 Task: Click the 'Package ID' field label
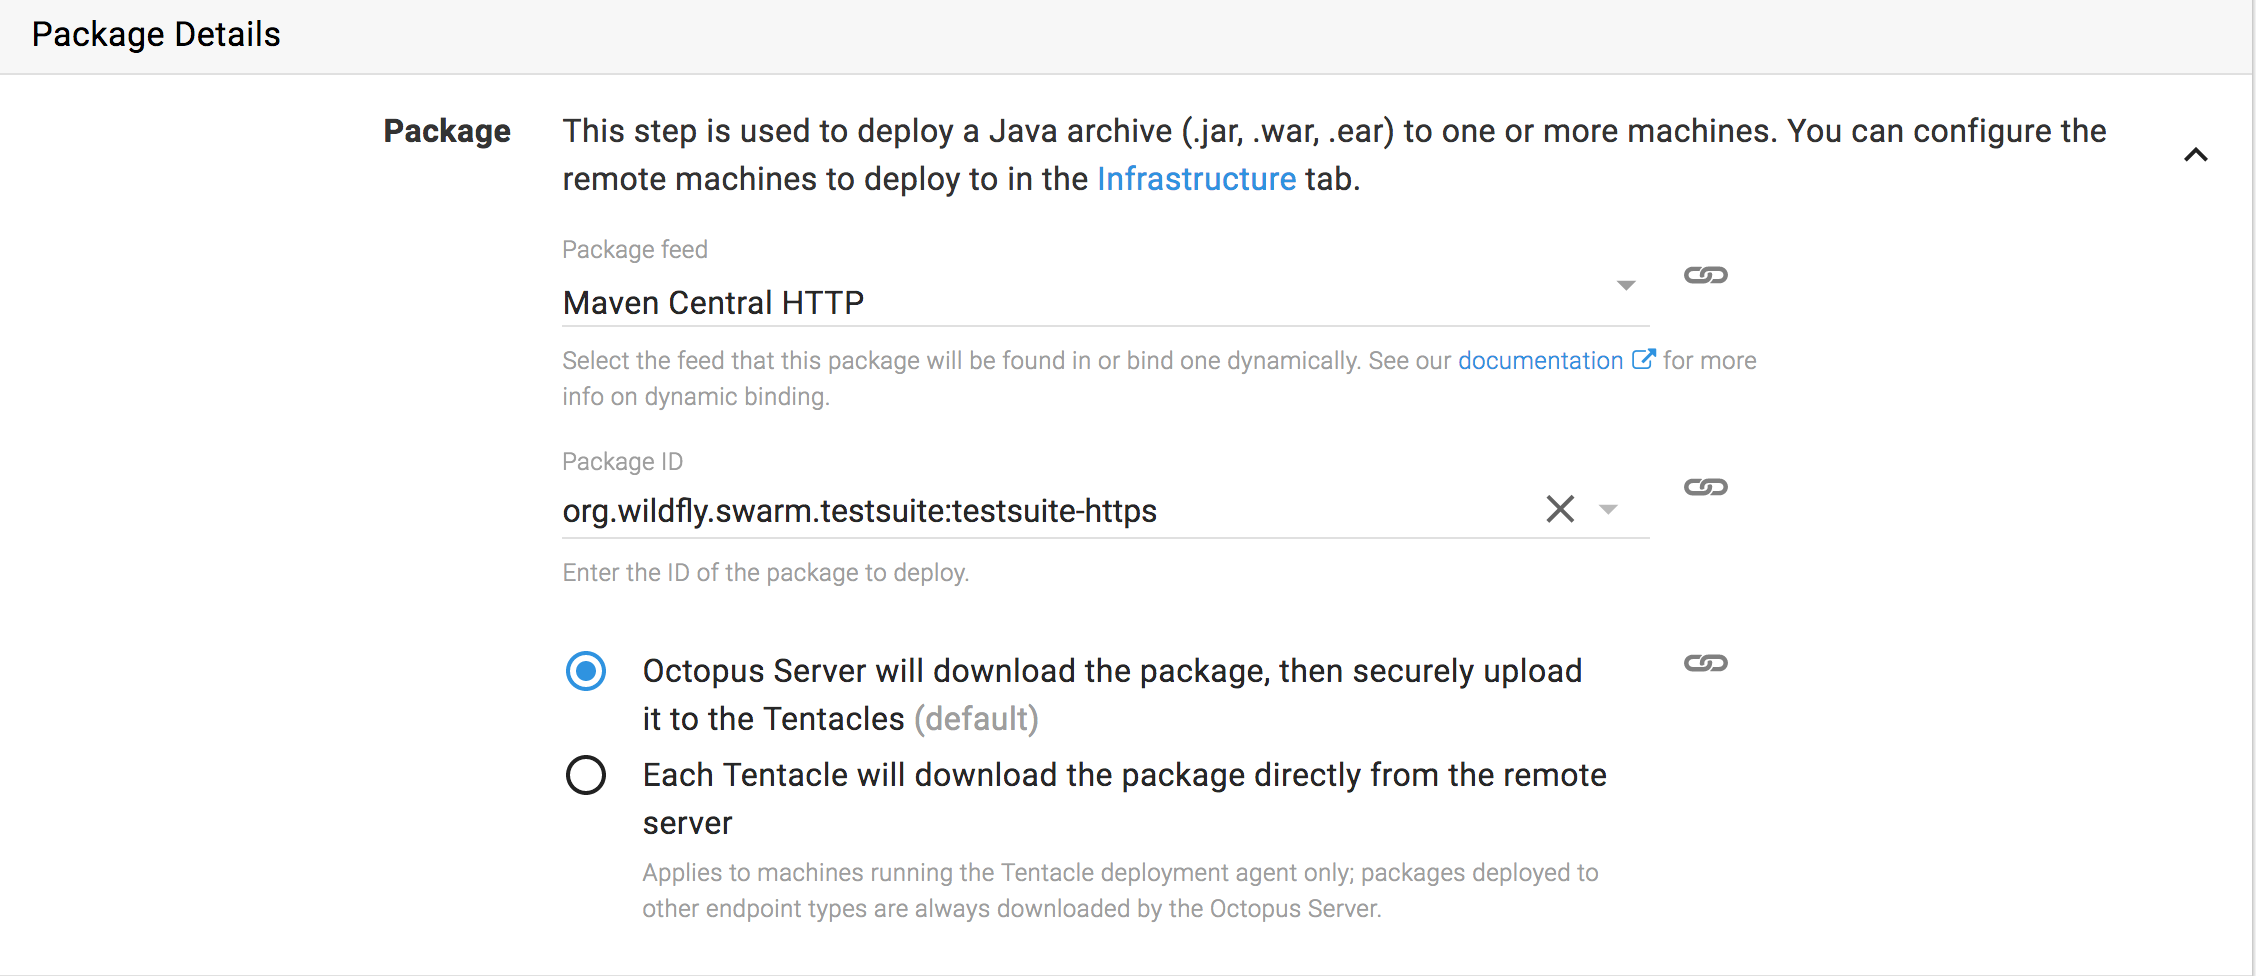pyautogui.click(x=622, y=461)
